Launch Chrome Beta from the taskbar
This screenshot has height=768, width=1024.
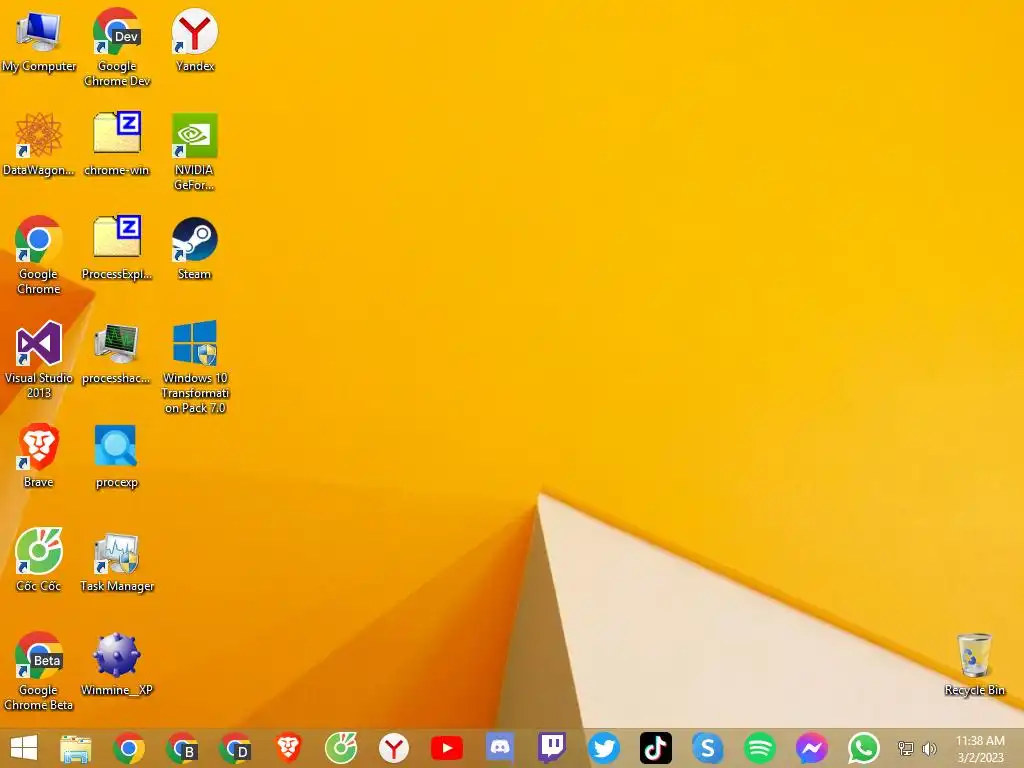point(182,748)
